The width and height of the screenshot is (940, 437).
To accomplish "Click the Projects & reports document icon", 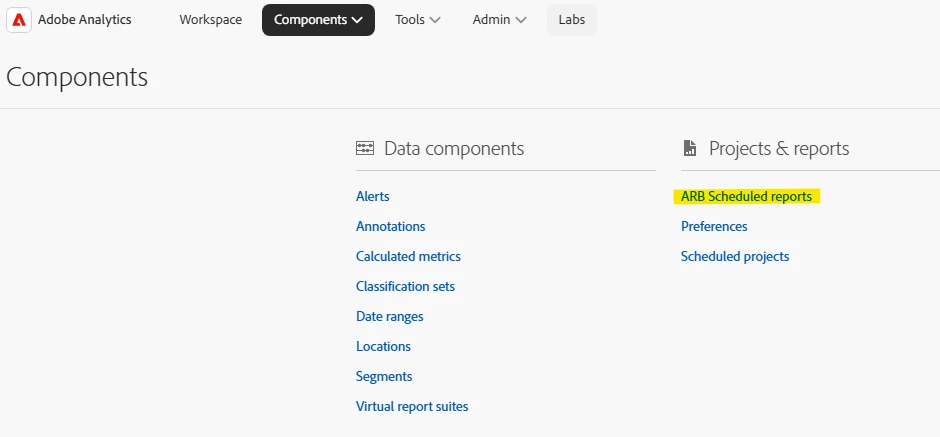I will pos(690,149).
